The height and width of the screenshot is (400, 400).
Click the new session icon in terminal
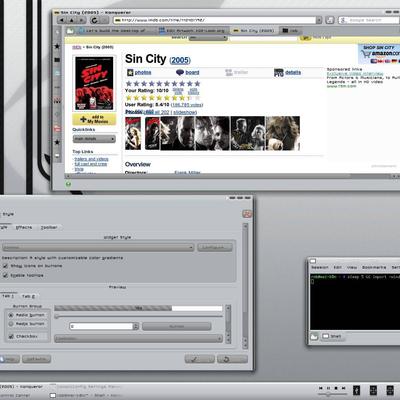(314, 336)
